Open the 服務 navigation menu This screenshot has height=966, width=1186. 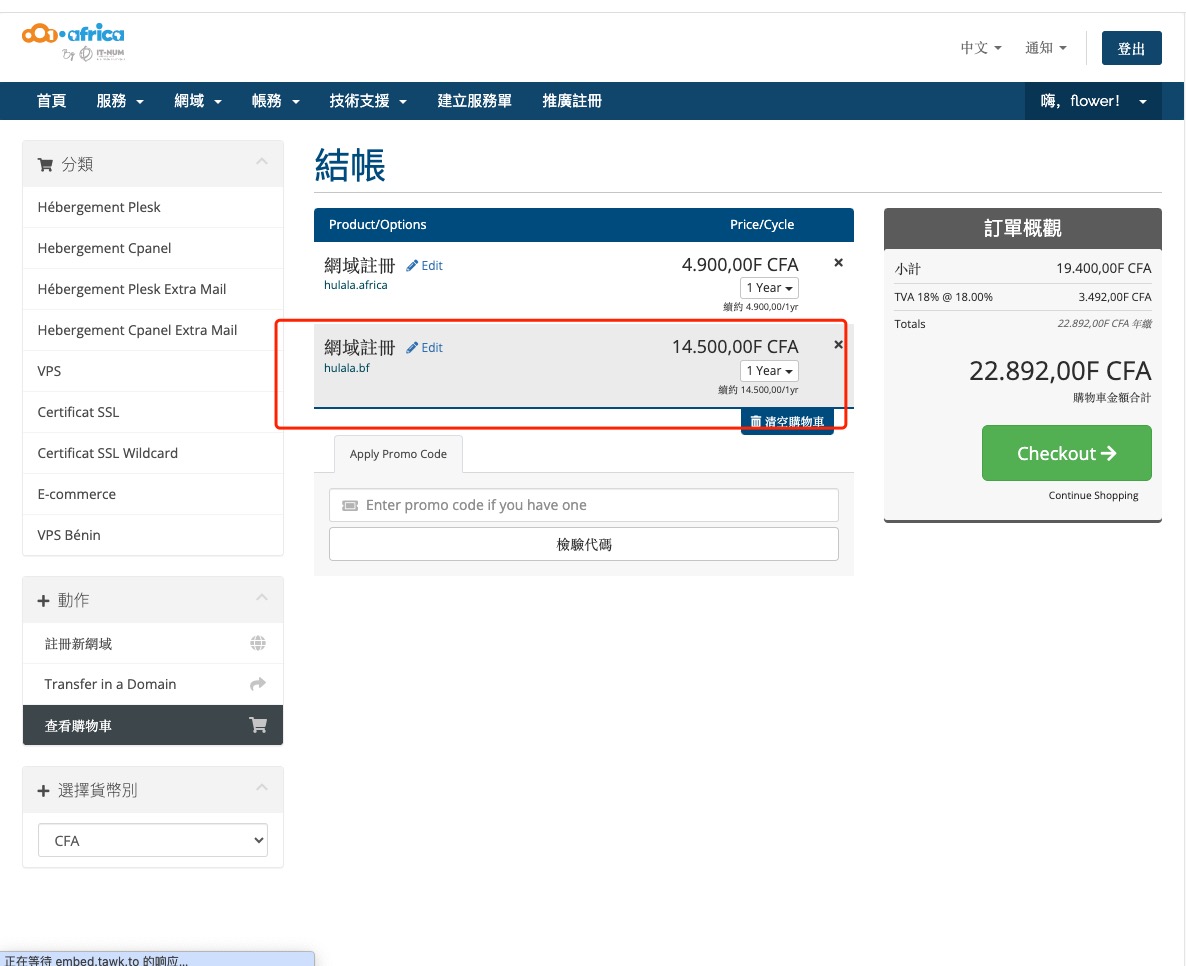(x=120, y=101)
